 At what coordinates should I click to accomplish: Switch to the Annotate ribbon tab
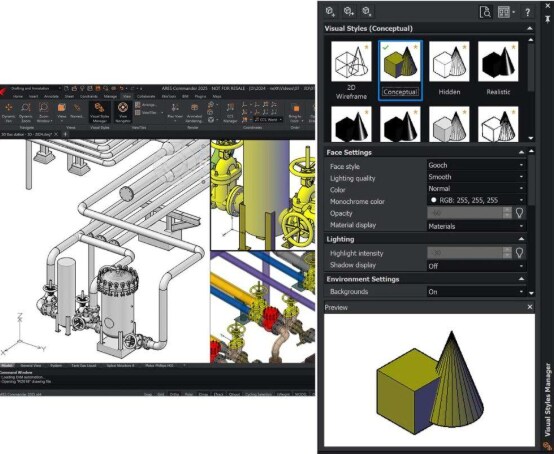pos(52,96)
